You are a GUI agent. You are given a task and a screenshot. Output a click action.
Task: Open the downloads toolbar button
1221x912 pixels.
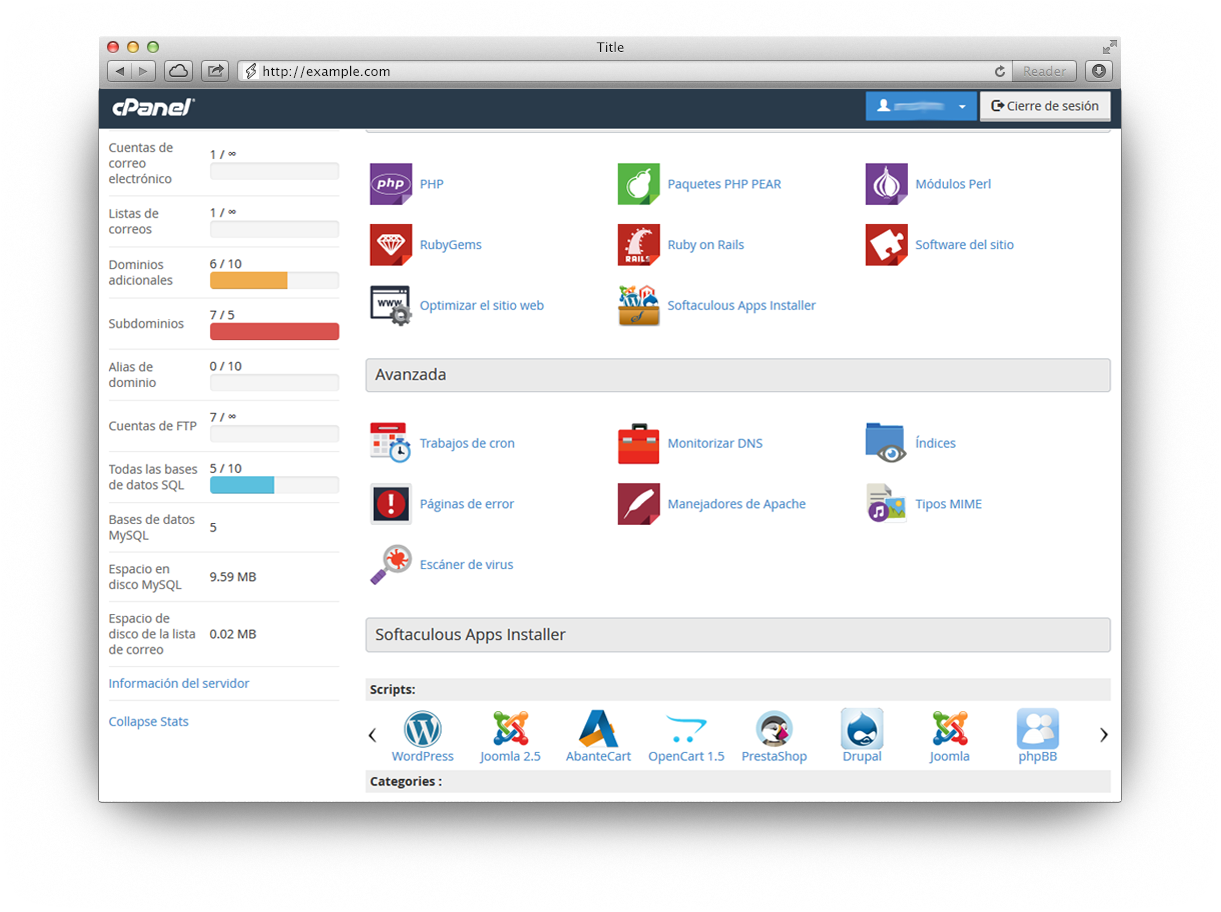1098,71
